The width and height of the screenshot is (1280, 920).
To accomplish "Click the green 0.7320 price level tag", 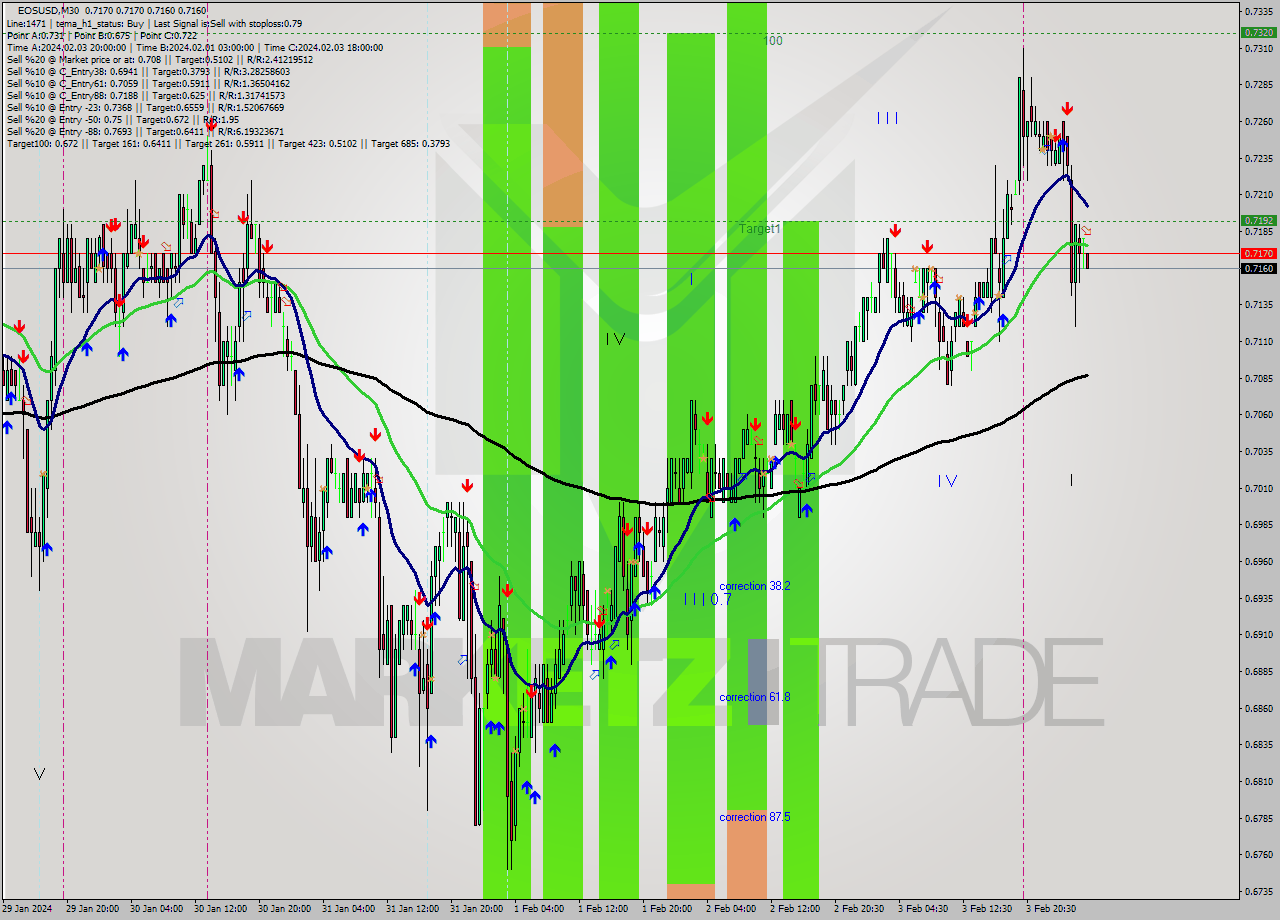I will (1258, 32).
